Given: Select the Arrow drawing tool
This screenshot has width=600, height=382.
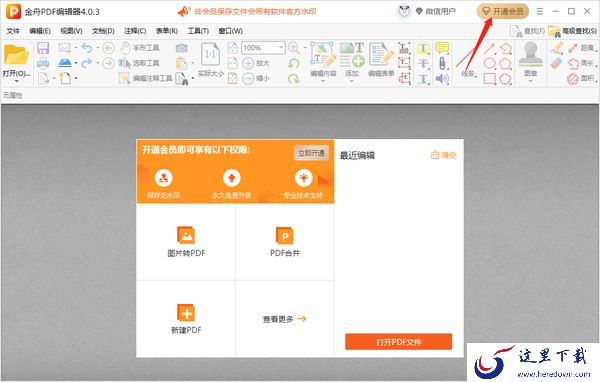Looking at the screenshot, I should point(490,48).
